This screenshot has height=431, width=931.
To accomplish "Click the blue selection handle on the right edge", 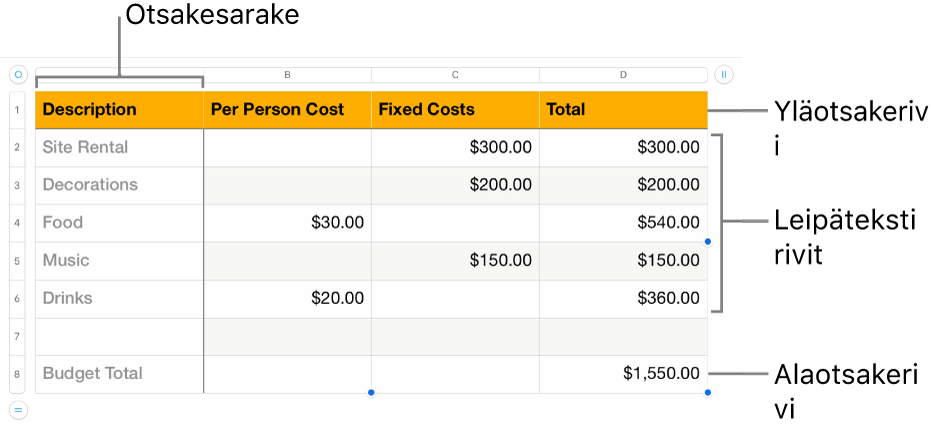I will pos(708,241).
